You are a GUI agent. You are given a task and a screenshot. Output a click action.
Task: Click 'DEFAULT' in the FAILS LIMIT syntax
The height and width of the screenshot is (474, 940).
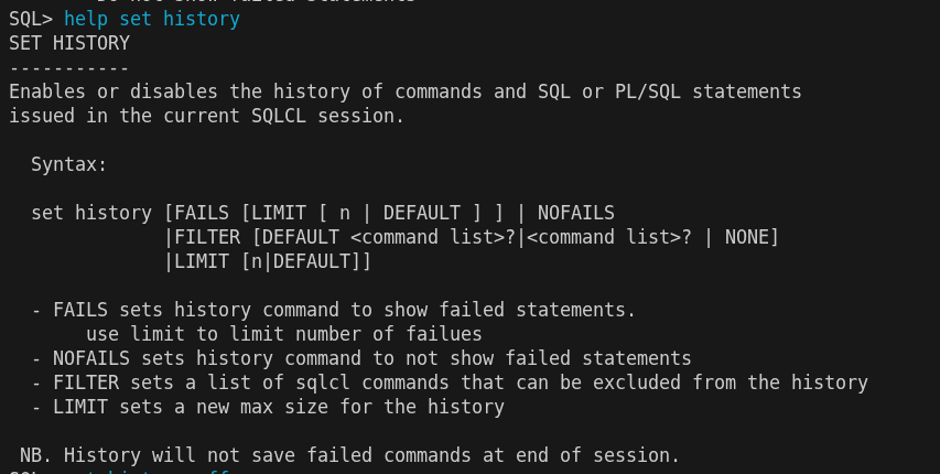422,213
